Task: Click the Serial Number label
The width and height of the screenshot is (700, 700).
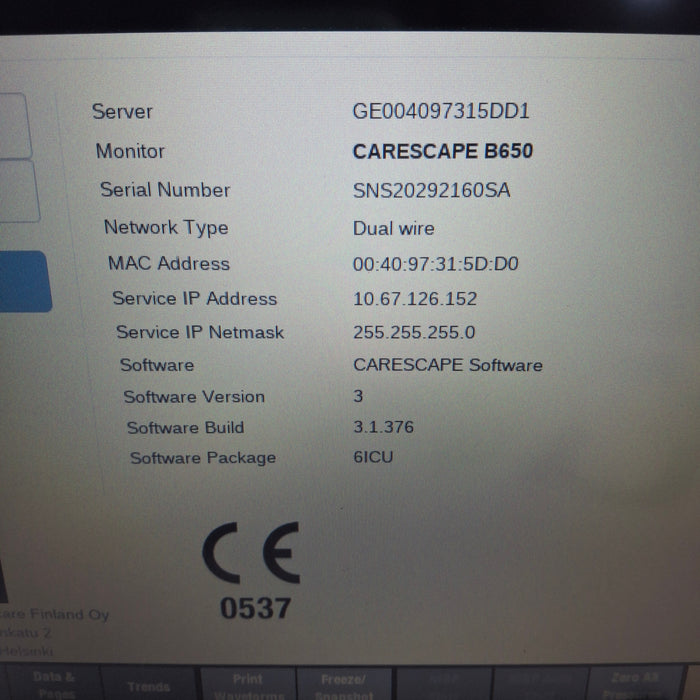Action: tap(165, 190)
